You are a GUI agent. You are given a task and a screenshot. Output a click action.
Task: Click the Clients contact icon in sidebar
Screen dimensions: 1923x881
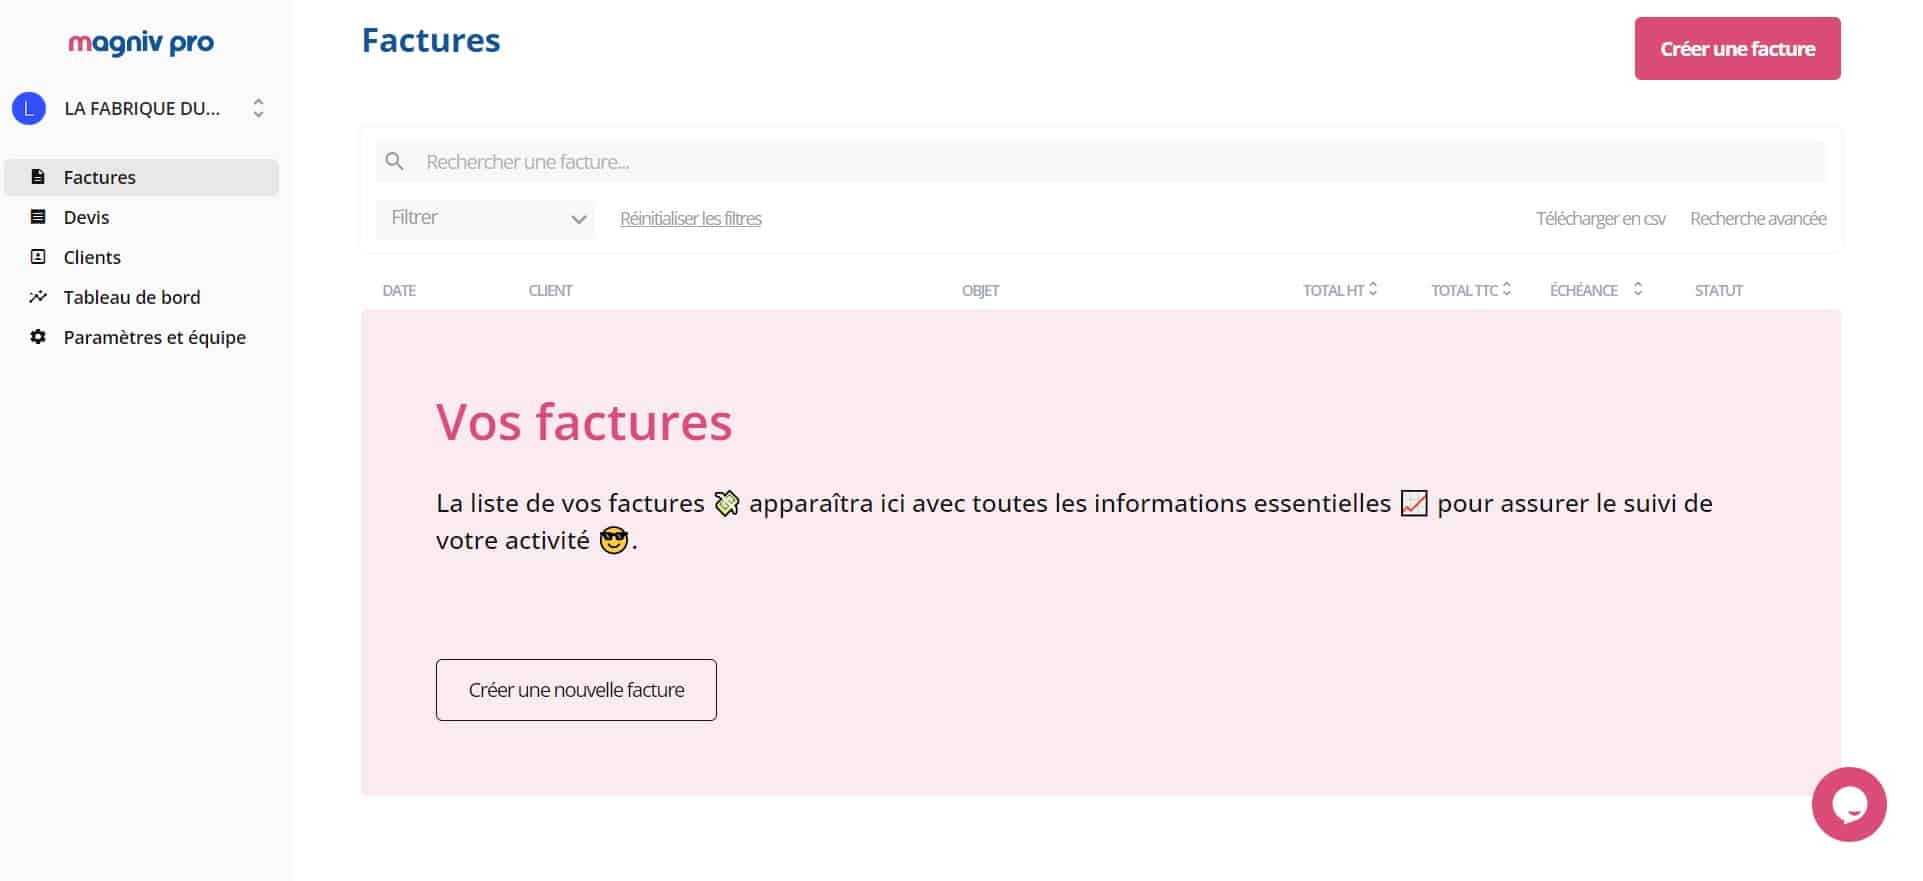click(38, 257)
